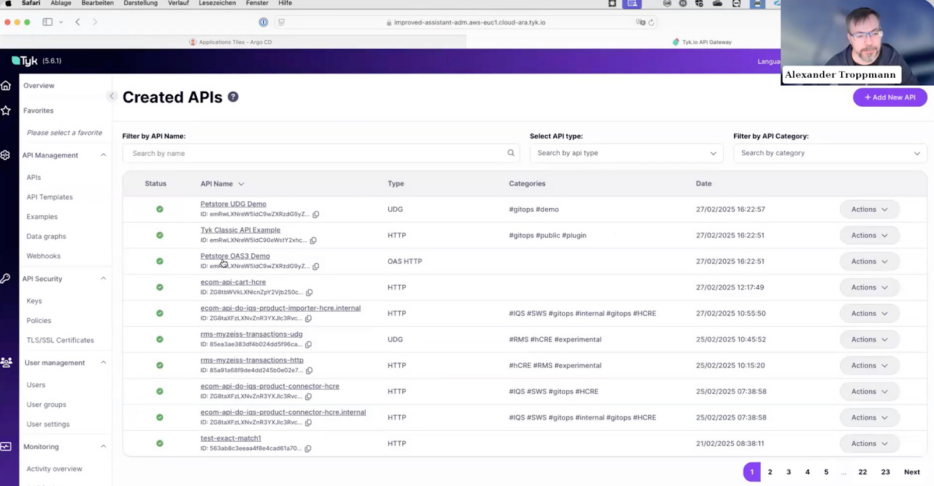Image resolution: width=934 pixels, height=486 pixels.
Task: Open API Templates in sidebar
Action: (x=49, y=197)
